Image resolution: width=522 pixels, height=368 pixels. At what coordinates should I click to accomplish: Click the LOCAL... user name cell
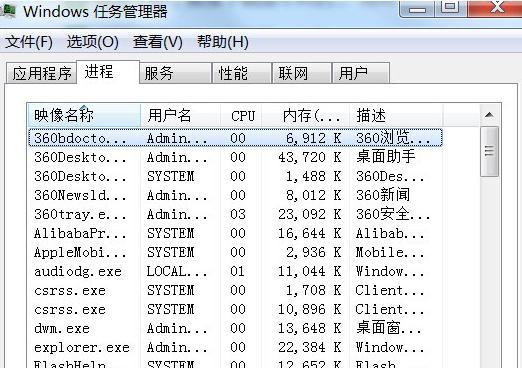pyautogui.click(x=177, y=271)
